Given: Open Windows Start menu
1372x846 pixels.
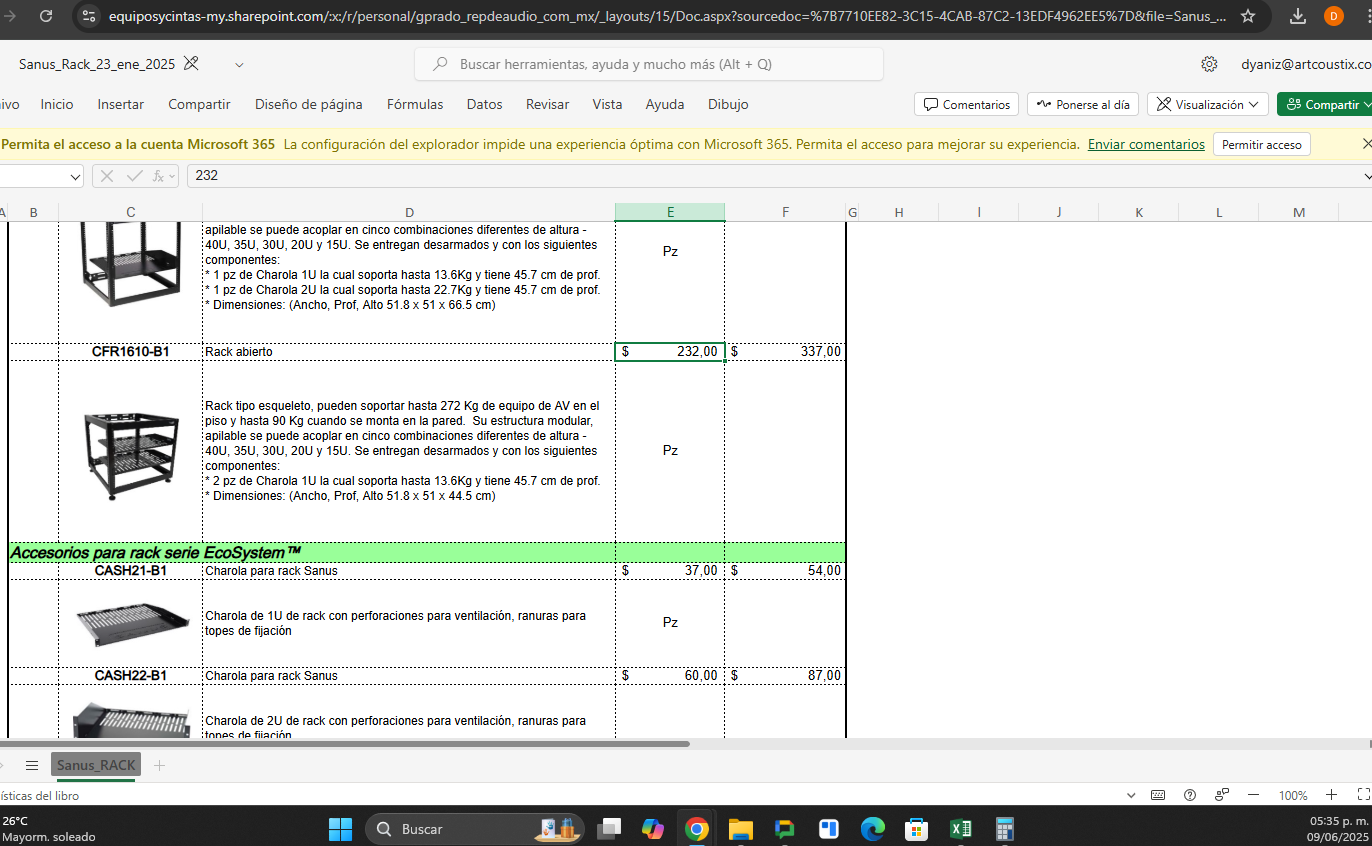Looking at the screenshot, I should 340,829.
